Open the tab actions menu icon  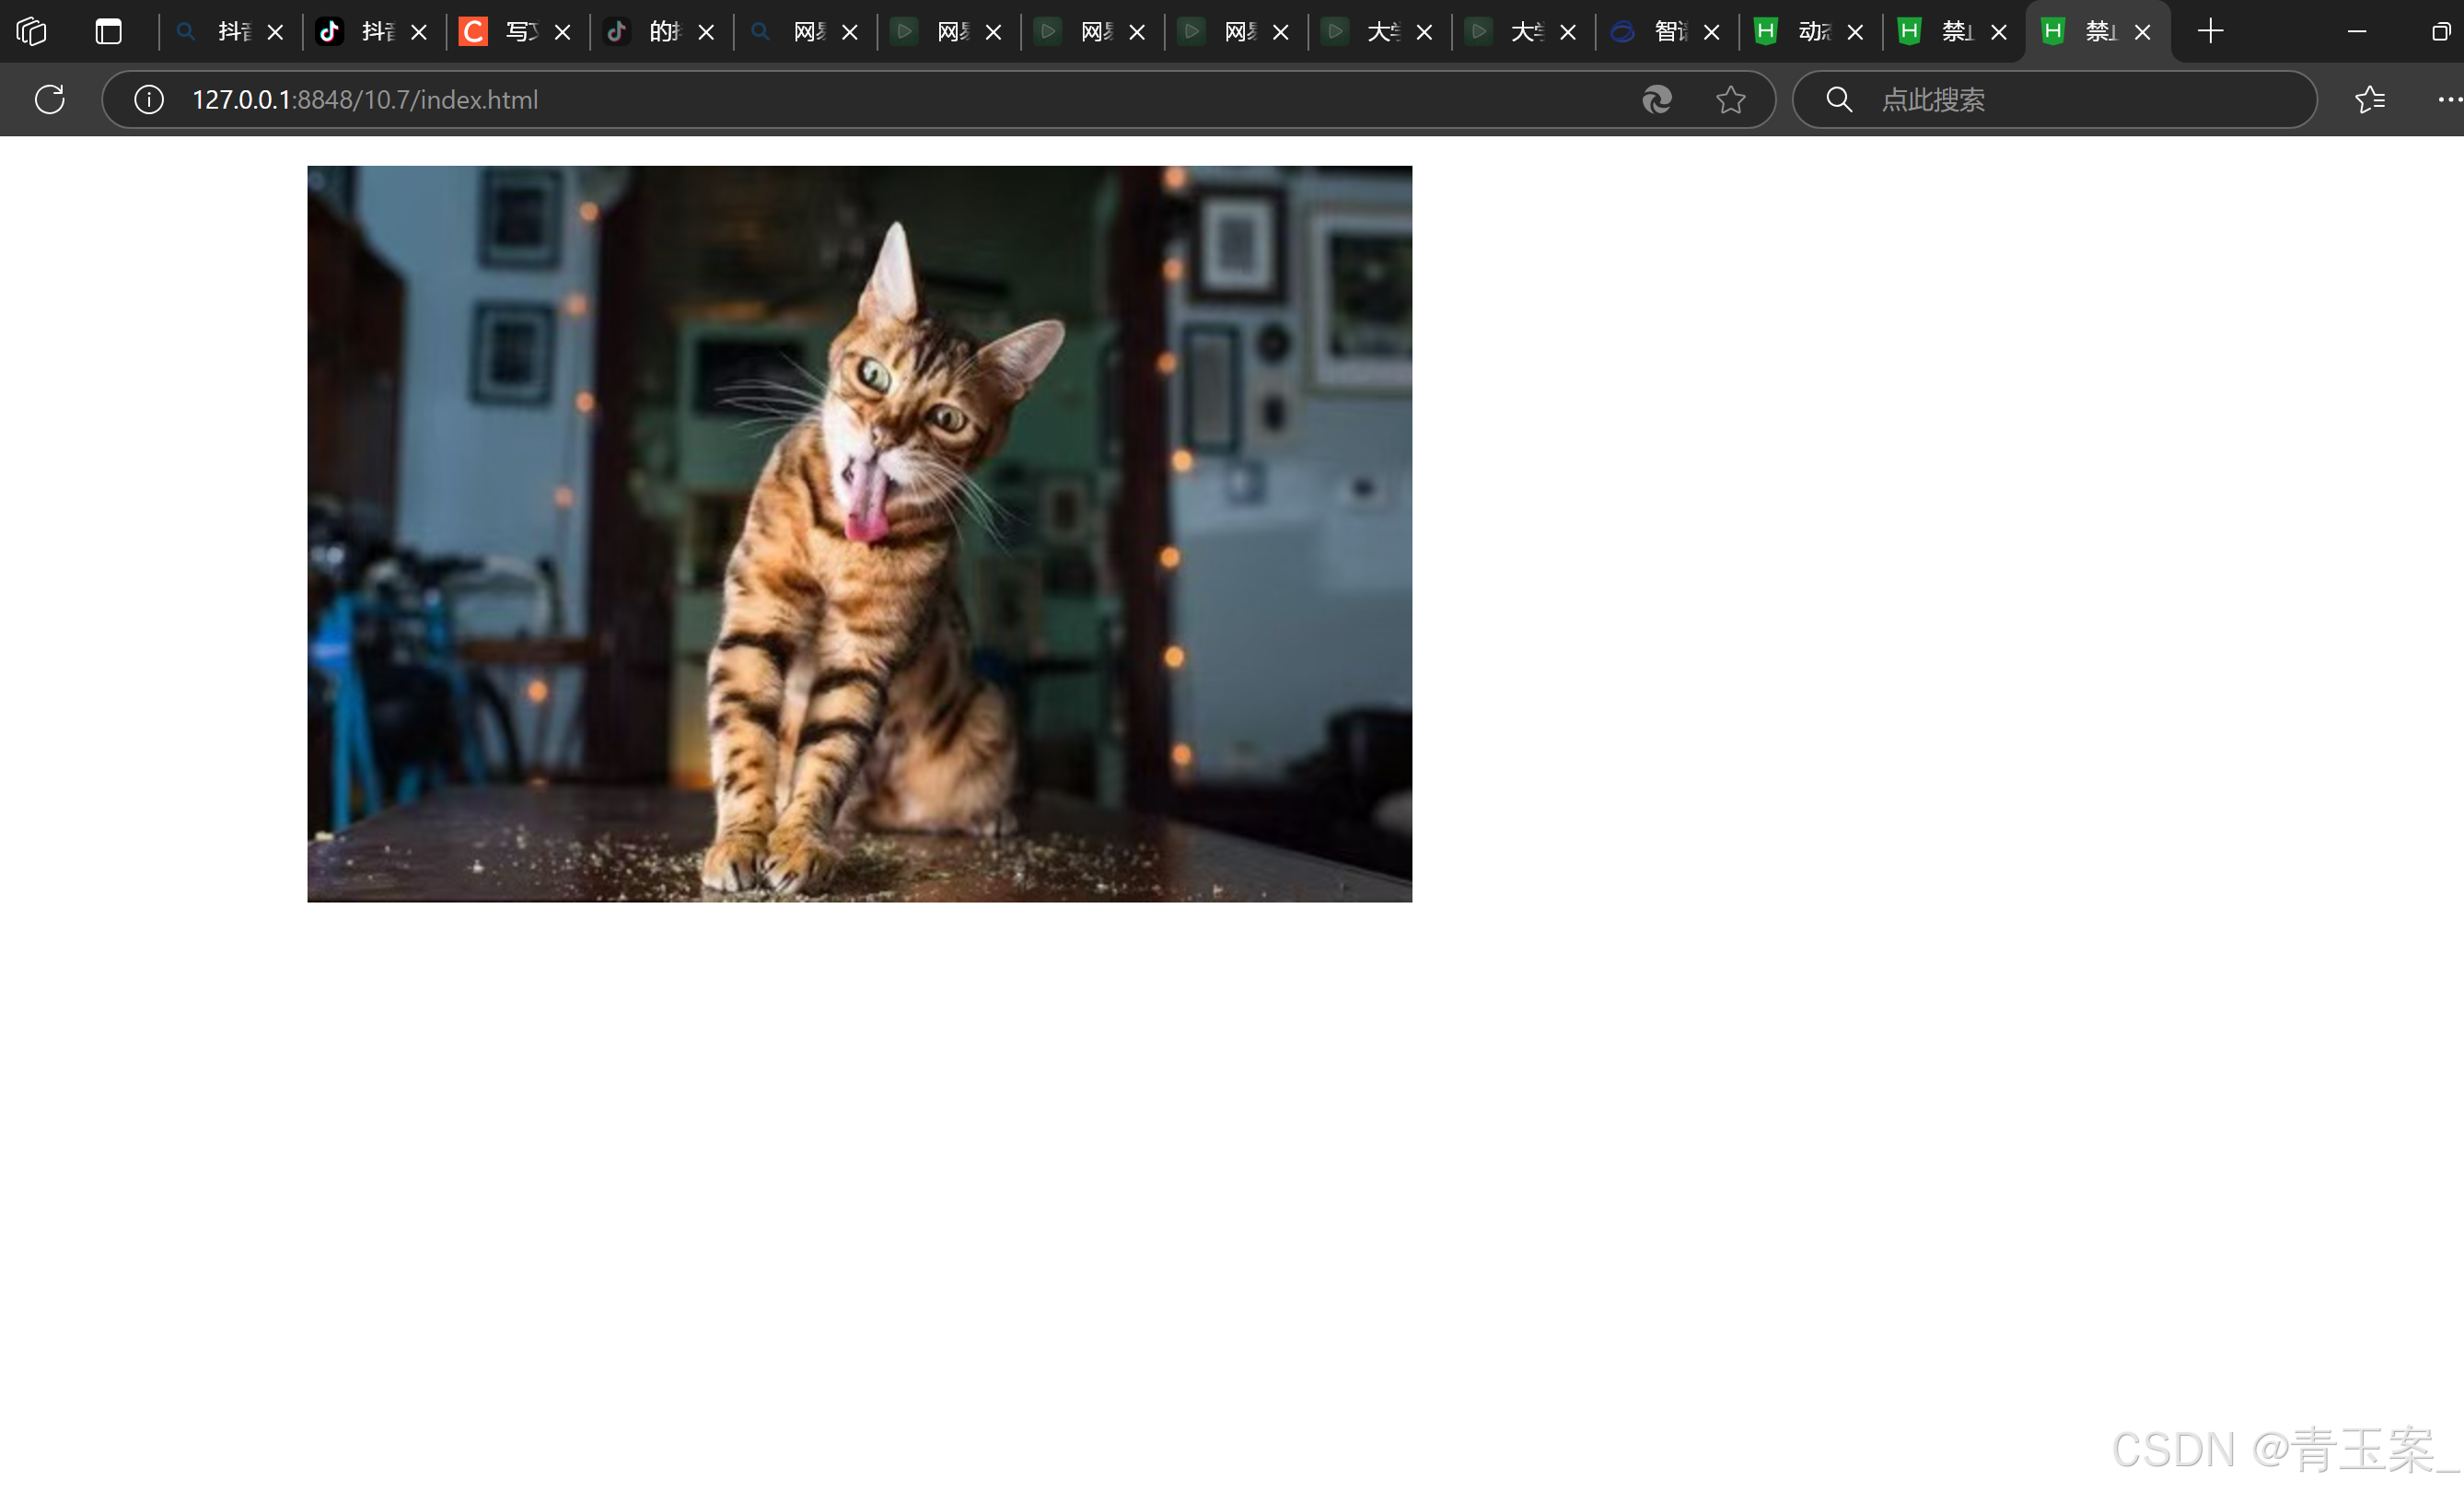coord(108,32)
